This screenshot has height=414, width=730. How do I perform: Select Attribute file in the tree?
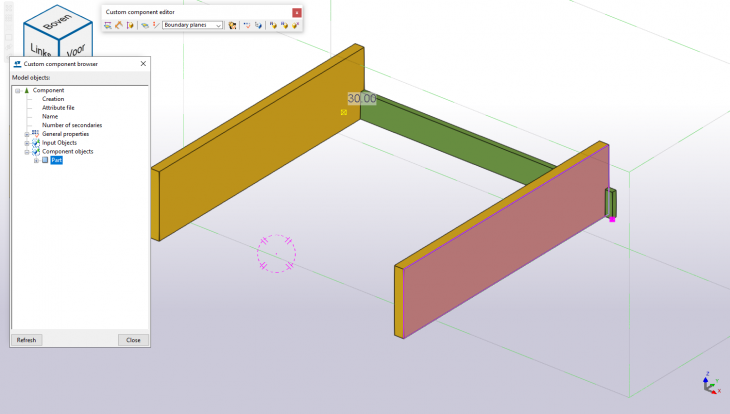click(x=58, y=108)
